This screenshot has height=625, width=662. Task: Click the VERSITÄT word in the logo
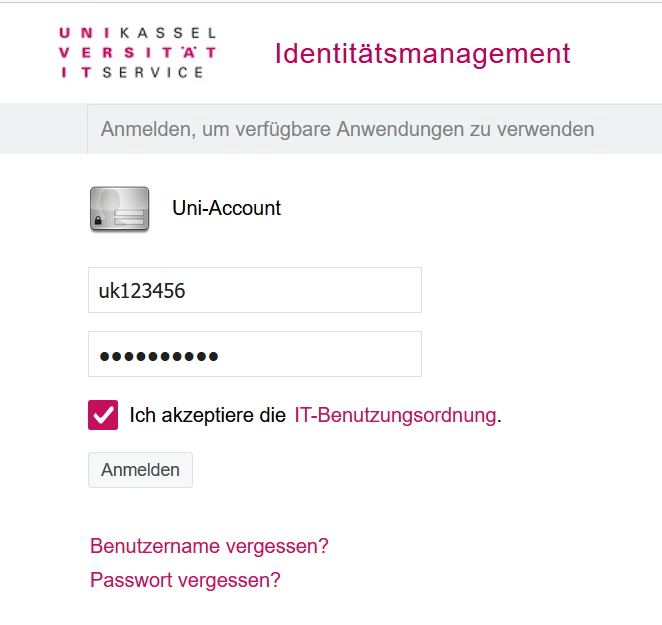pyautogui.click(x=138, y=53)
